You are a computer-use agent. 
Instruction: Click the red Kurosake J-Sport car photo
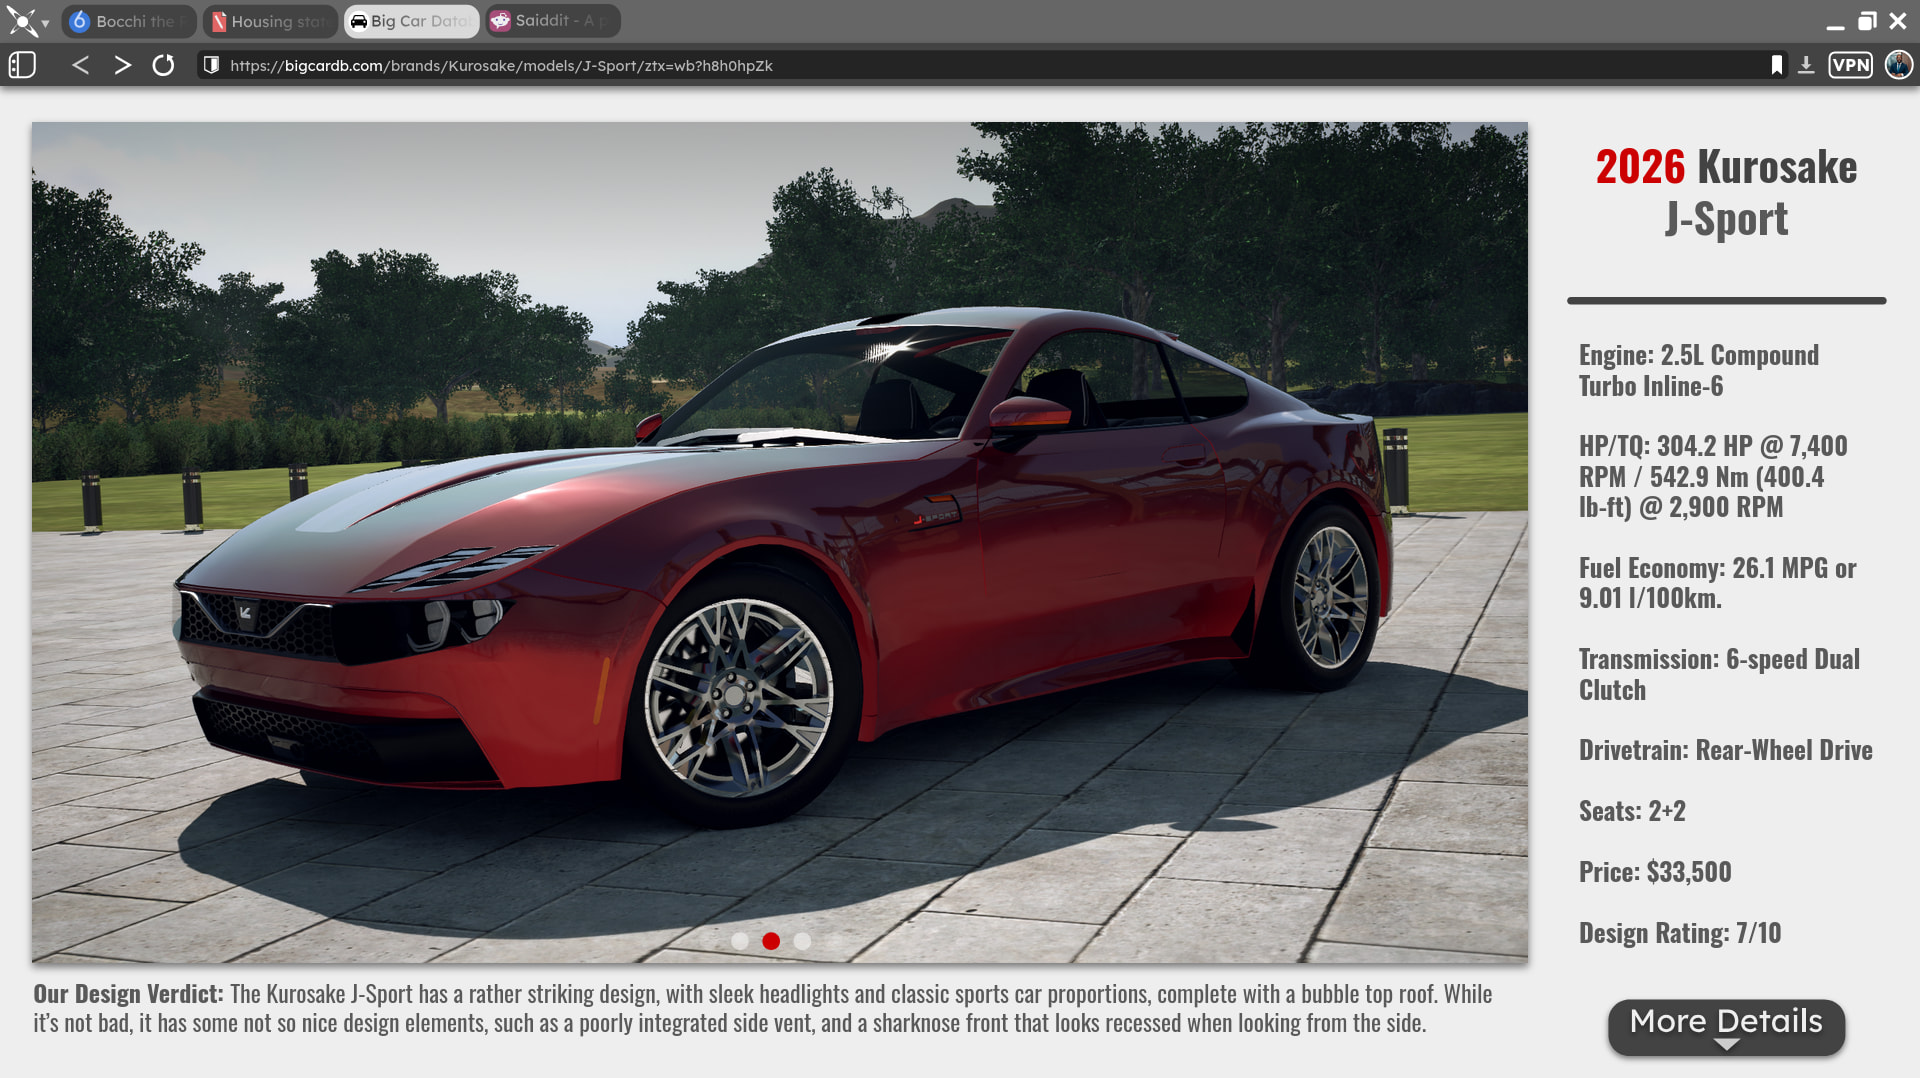(x=780, y=543)
